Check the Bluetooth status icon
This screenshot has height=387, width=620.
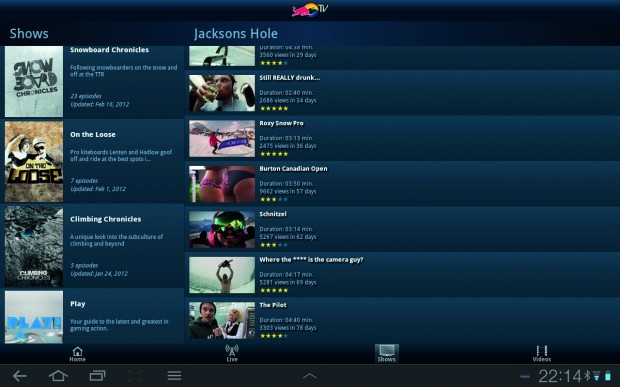pyautogui.click(x=588, y=376)
